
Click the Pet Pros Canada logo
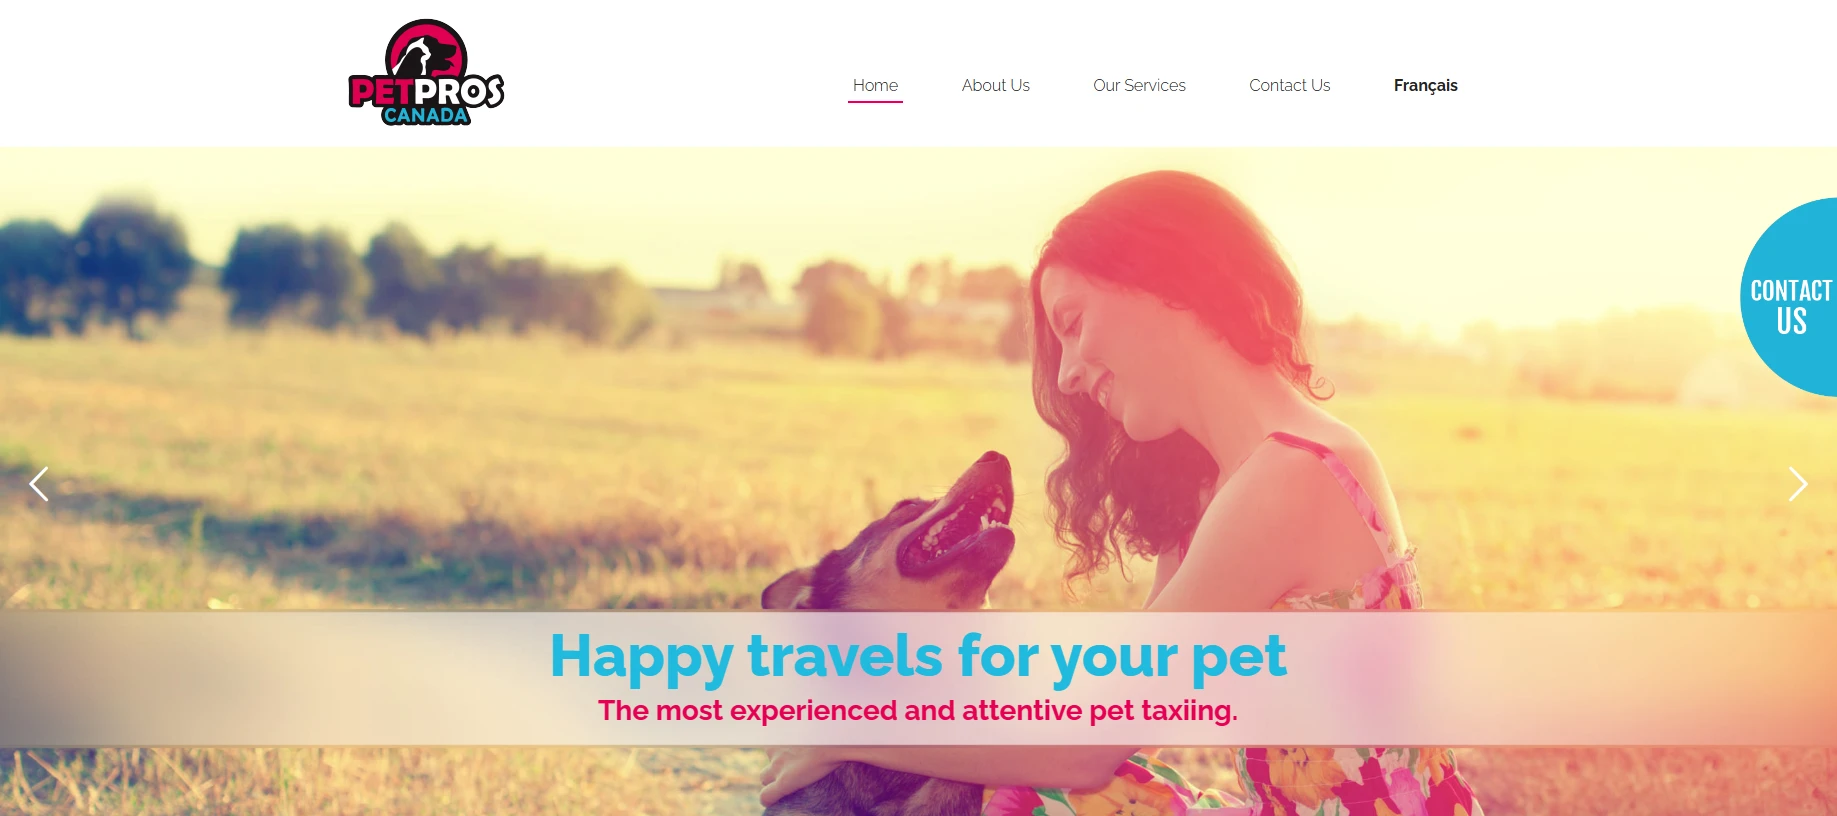pos(426,73)
